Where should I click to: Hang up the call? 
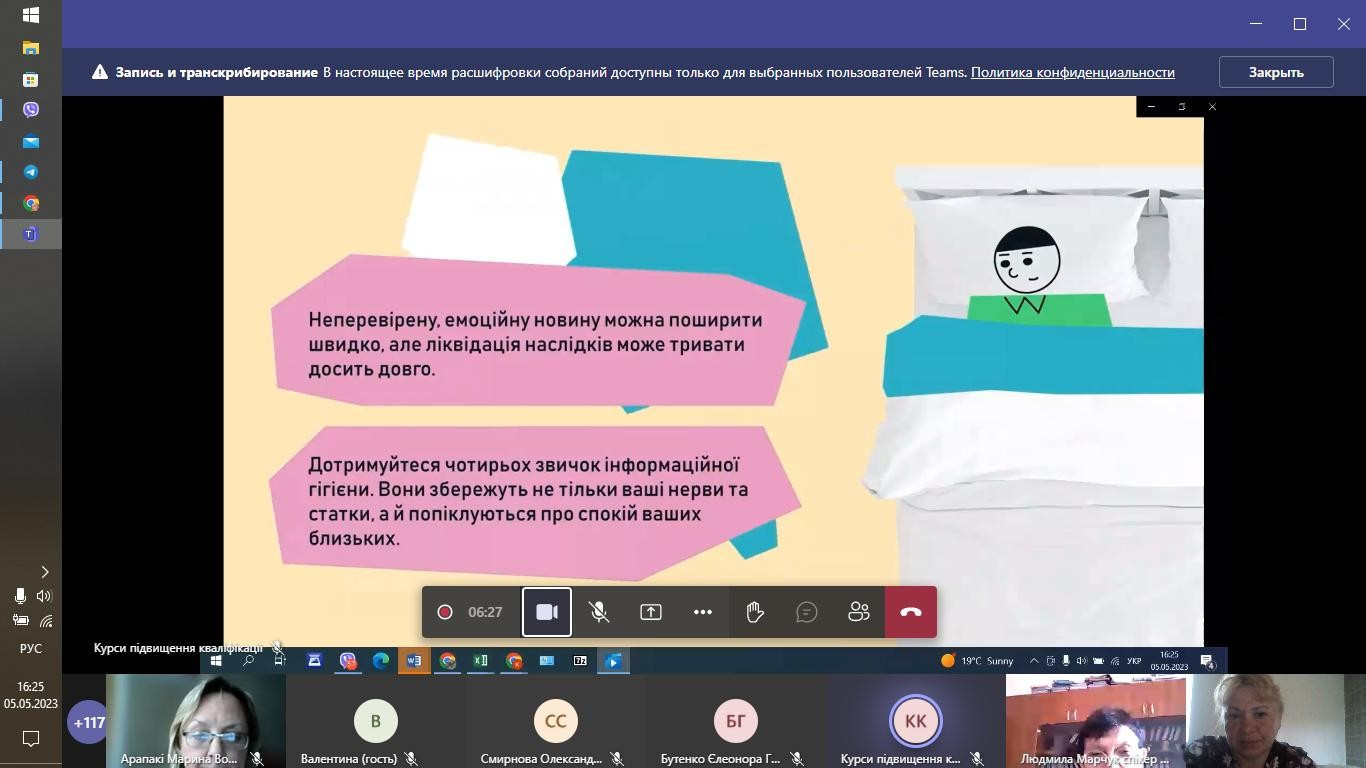coord(911,612)
